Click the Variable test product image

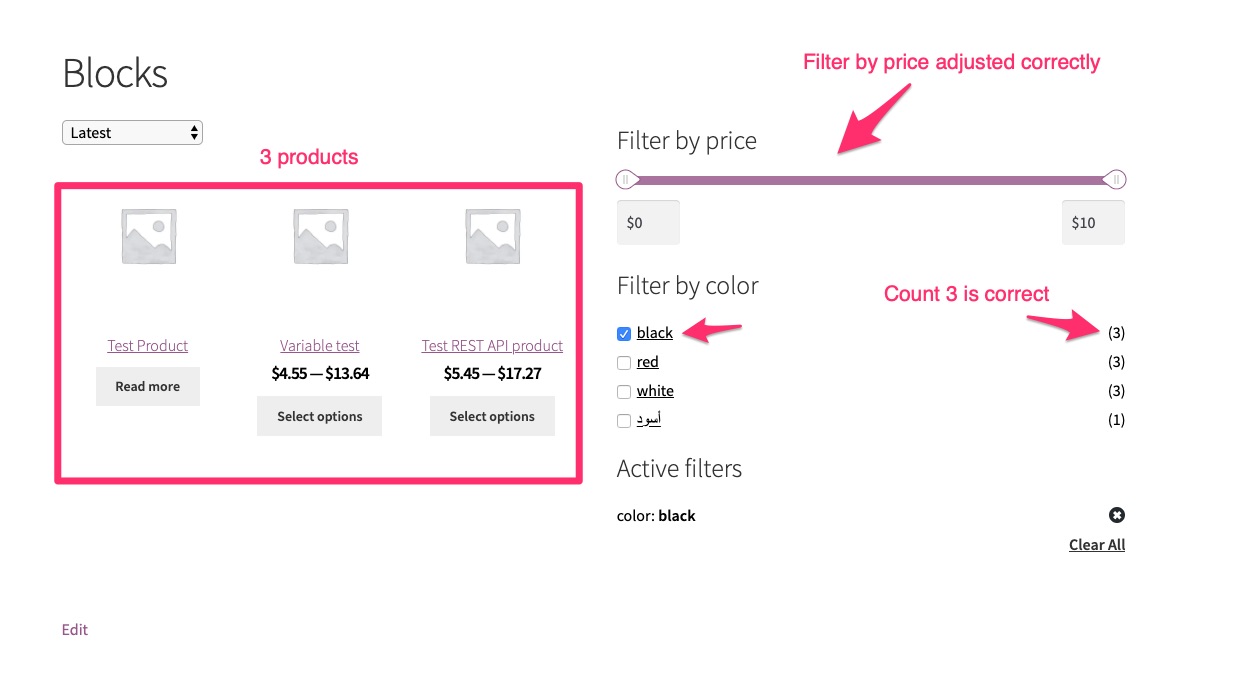[319, 235]
